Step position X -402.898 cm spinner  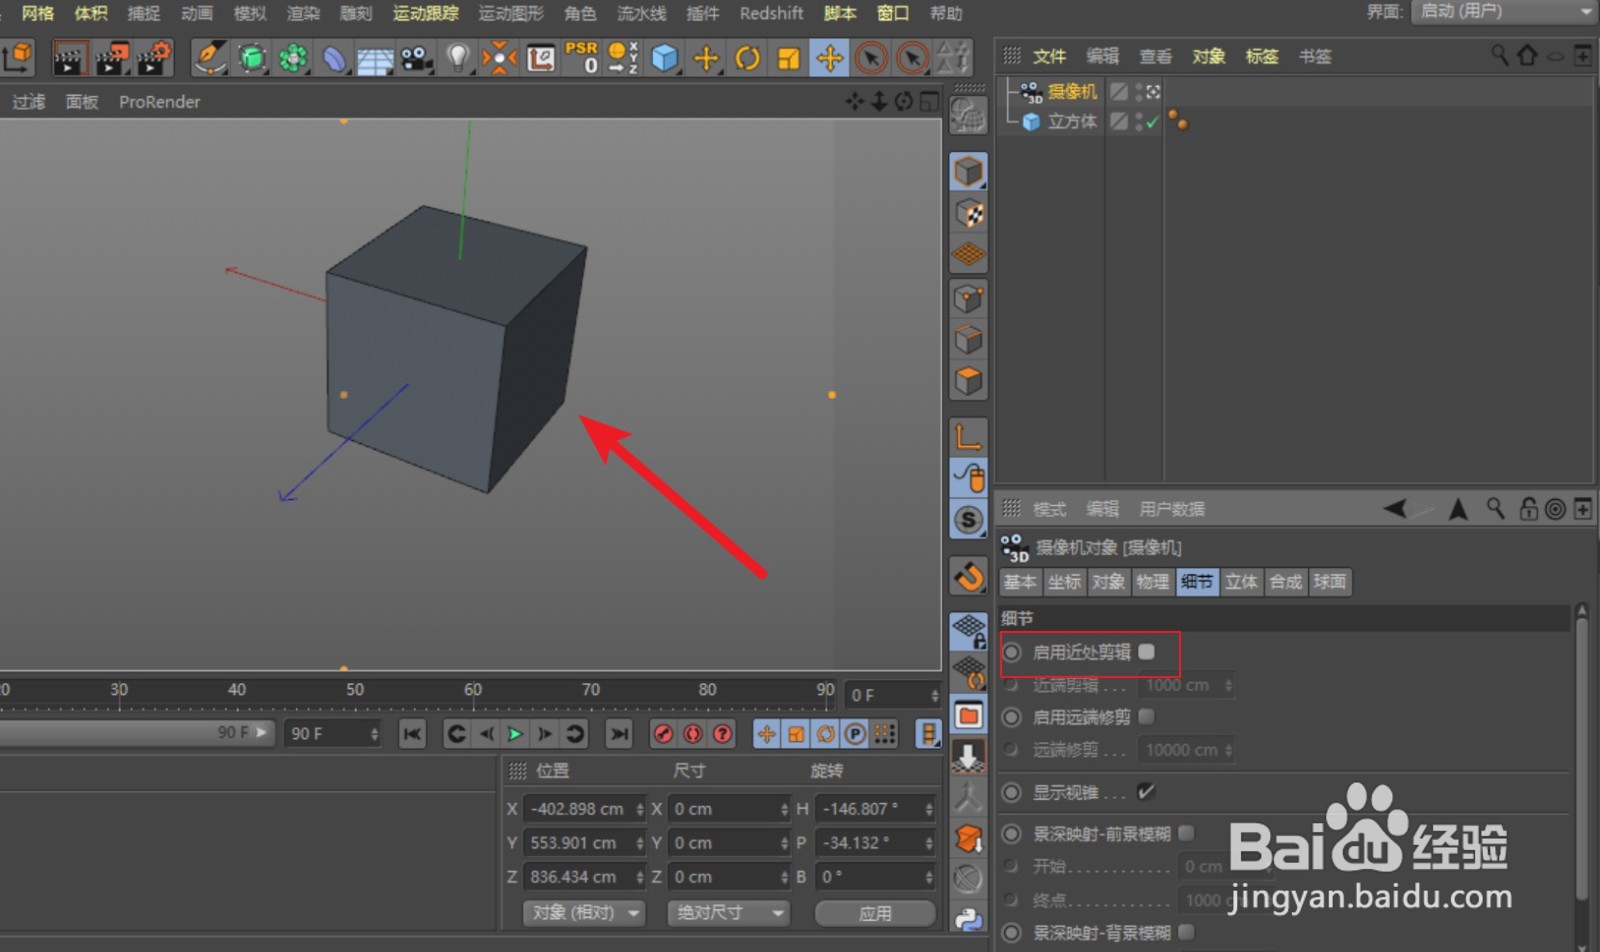[x=640, y=809]
